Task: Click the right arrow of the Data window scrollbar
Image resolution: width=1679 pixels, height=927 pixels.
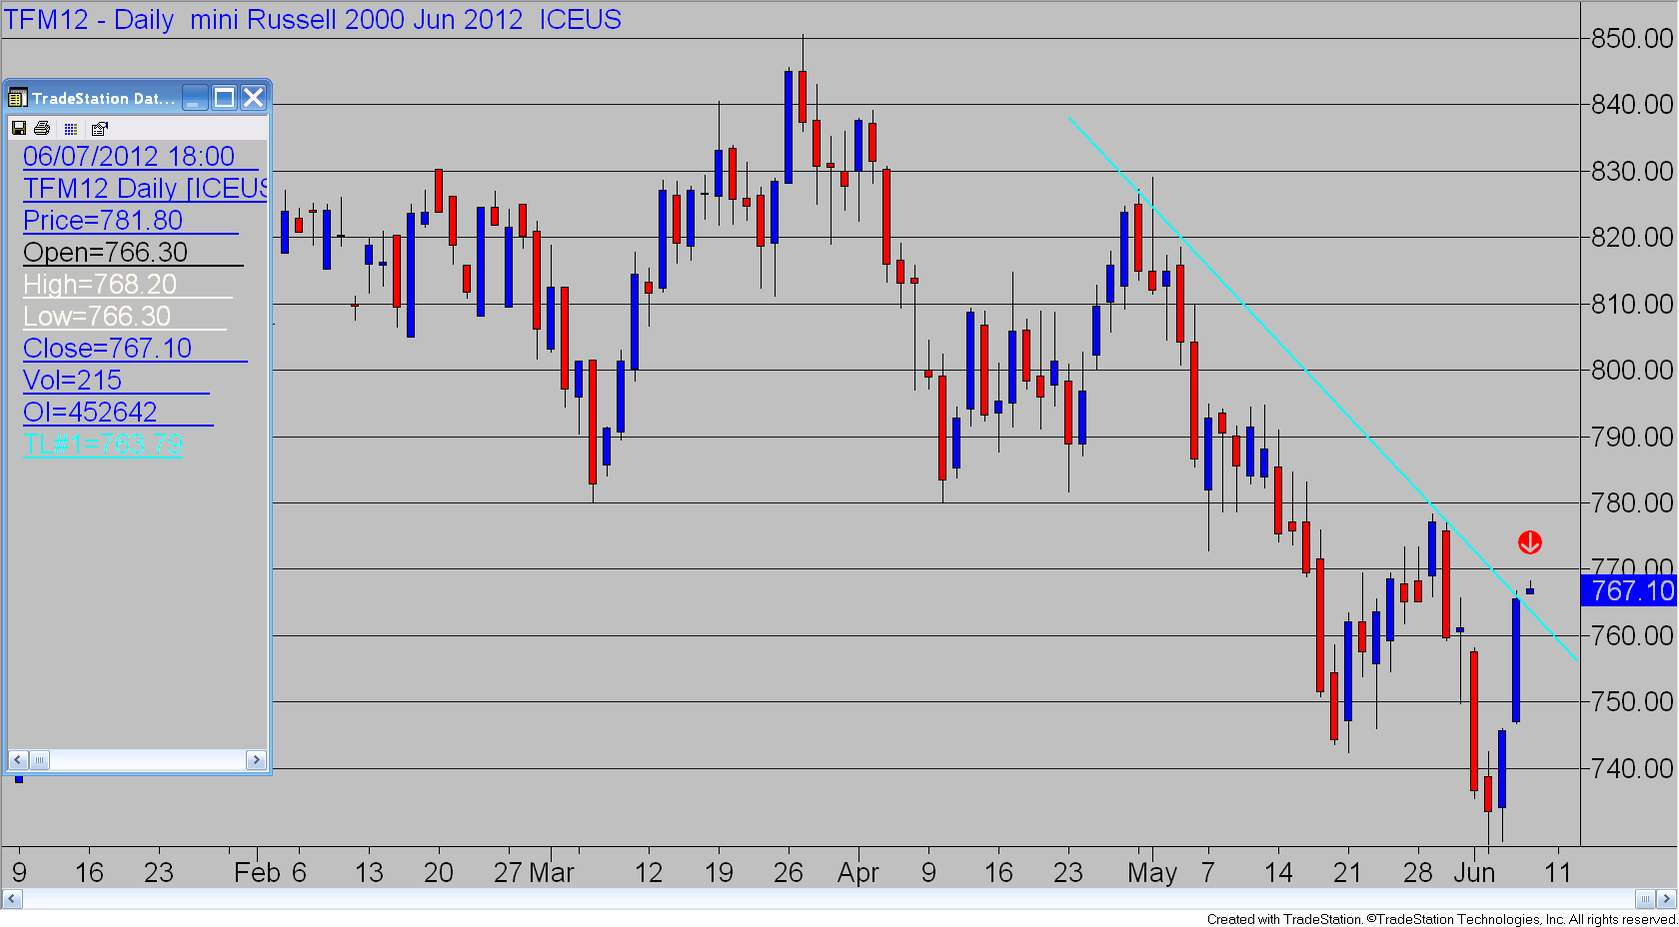Action: click(x=256, y=760)
